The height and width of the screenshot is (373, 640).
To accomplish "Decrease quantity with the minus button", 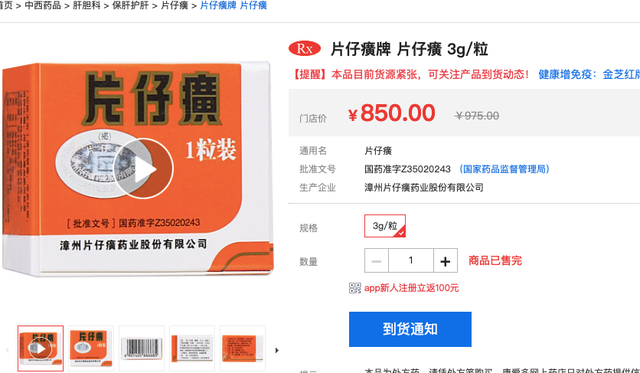I will coord(376,261).
